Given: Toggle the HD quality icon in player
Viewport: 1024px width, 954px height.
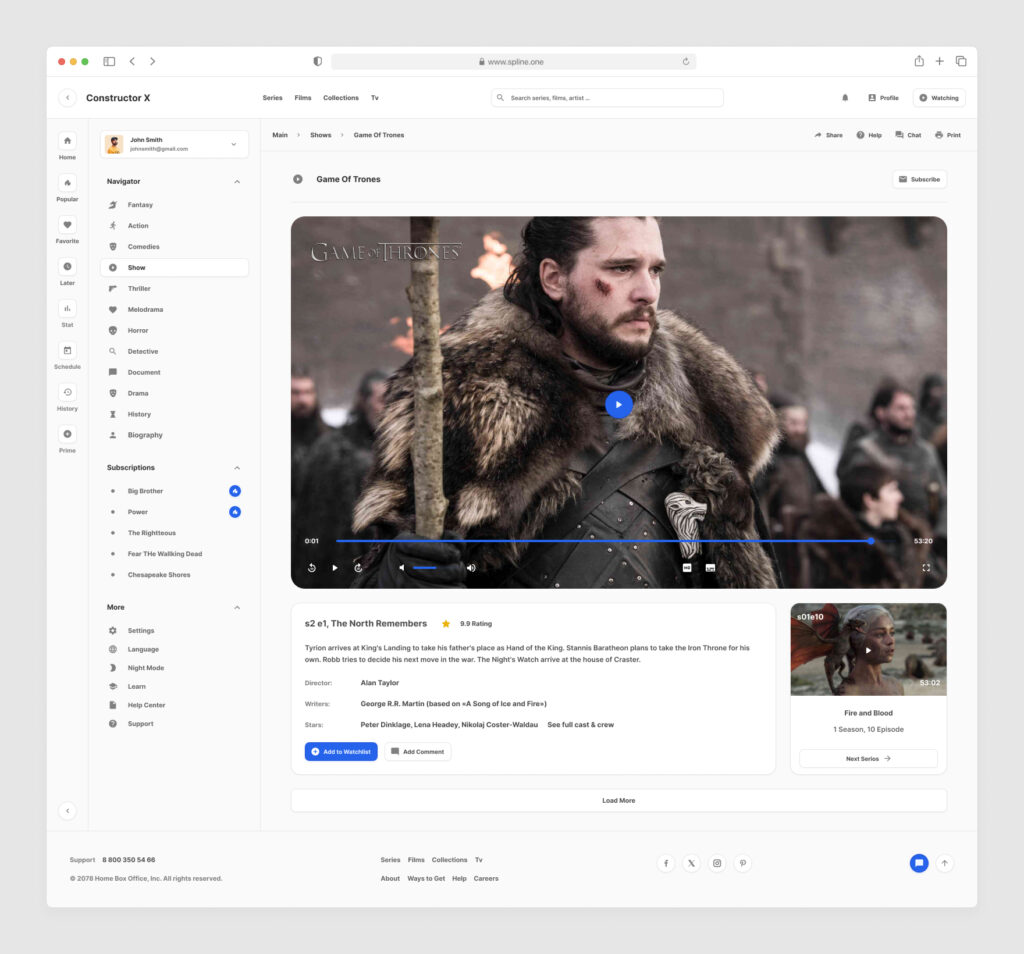Looking at the screenshot, I should pyautogui.click(x=687, y=568).
